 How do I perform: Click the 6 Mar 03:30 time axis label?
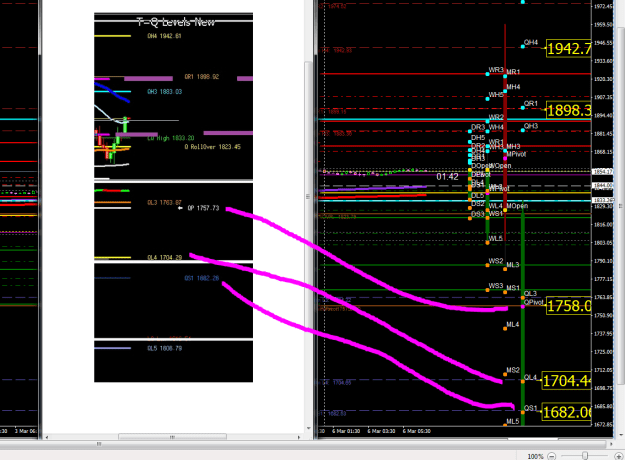(381, 431)
